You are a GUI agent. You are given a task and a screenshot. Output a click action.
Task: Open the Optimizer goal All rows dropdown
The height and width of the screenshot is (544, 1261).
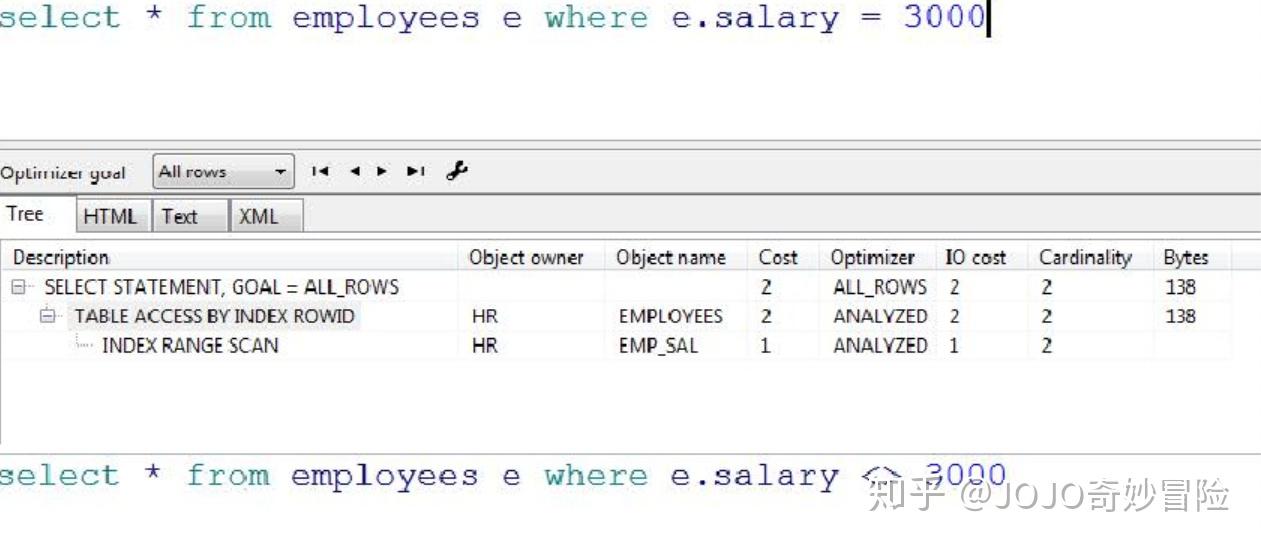[224, 172]
